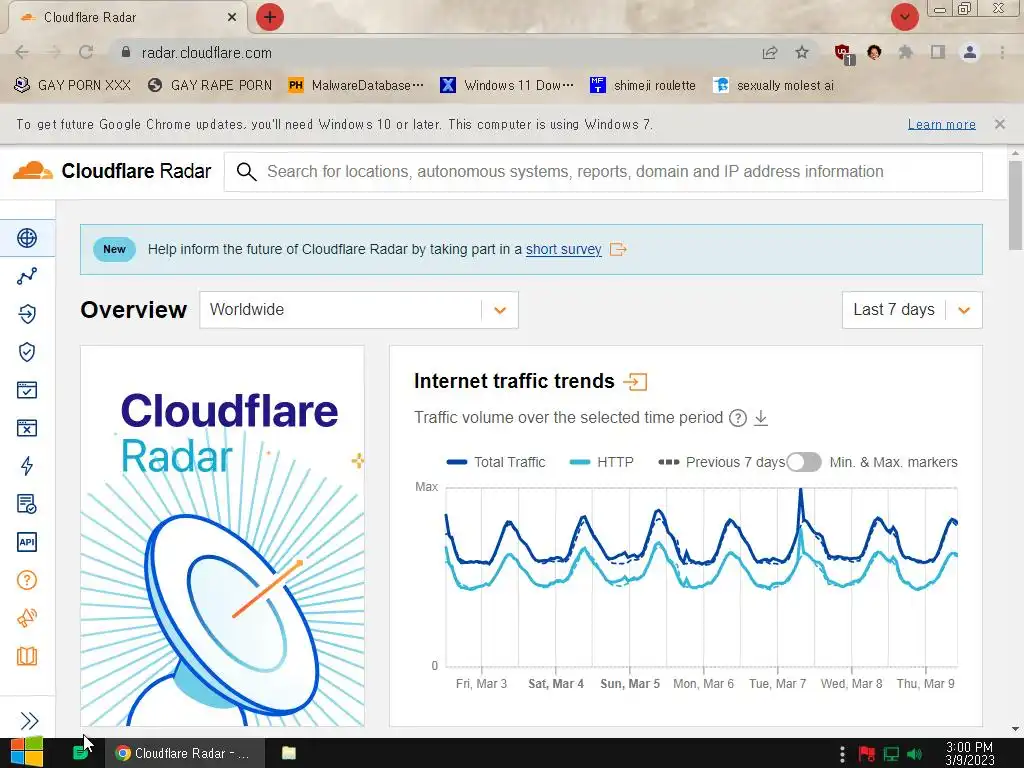Screen dimensions: 1024x768
Task: Open the document checklist reports sidebar icon
Action: [27, 504]
